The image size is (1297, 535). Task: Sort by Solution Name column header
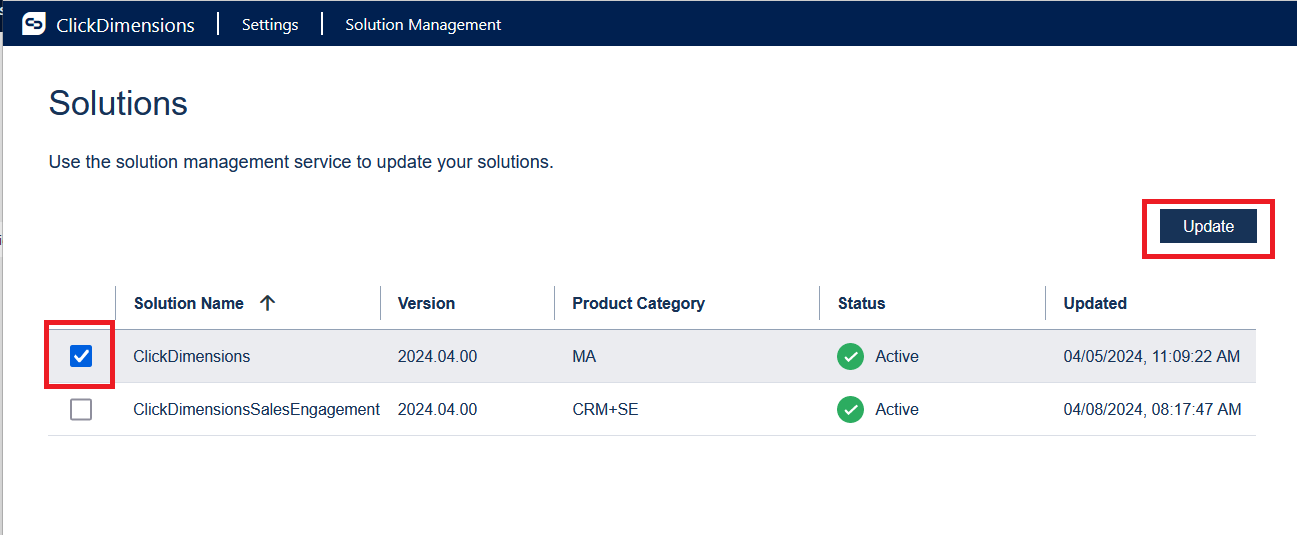(x=189, y=303)
